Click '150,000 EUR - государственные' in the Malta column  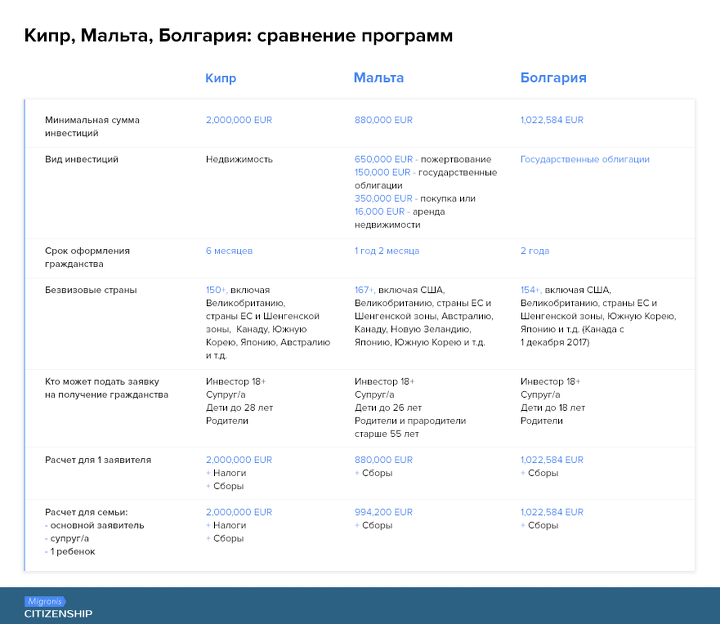click(426, 172)
